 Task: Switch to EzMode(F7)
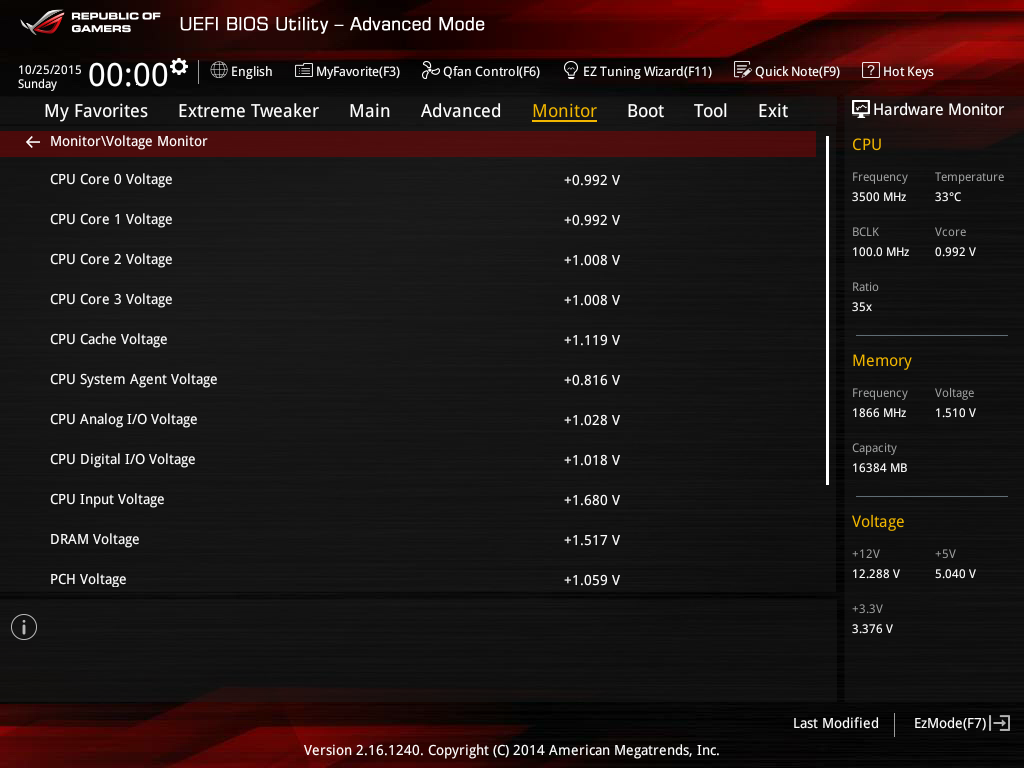coord(950,723)
